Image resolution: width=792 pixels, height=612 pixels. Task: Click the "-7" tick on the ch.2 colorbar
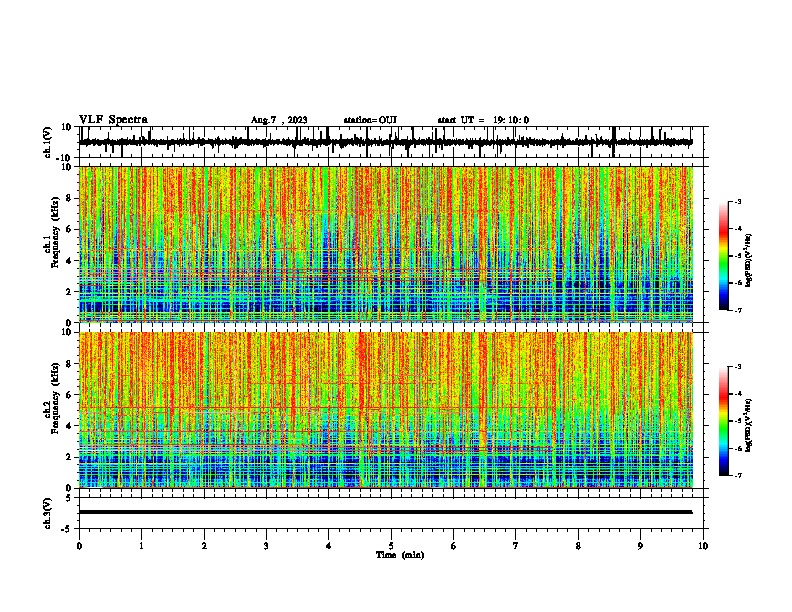[737, 475]
